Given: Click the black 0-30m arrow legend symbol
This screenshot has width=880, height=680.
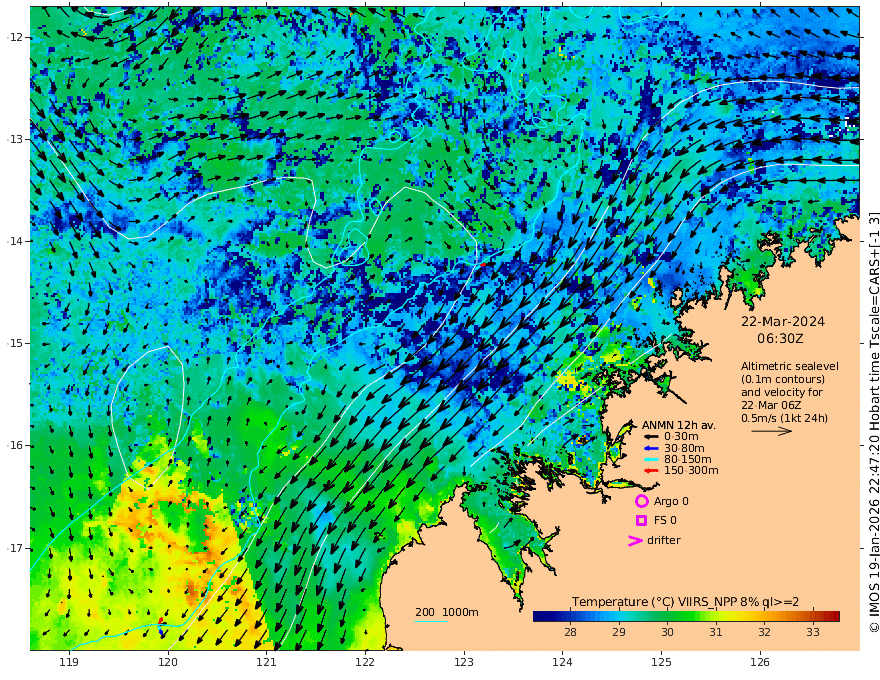Looking at the screenshot, I should point(651,436).
